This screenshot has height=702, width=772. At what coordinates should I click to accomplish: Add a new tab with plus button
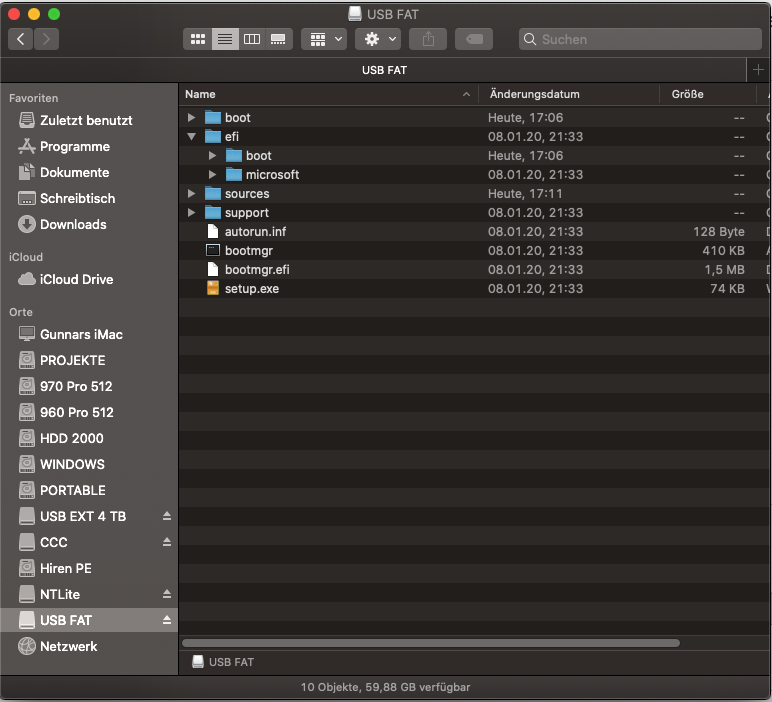click(x=758, y=70)
